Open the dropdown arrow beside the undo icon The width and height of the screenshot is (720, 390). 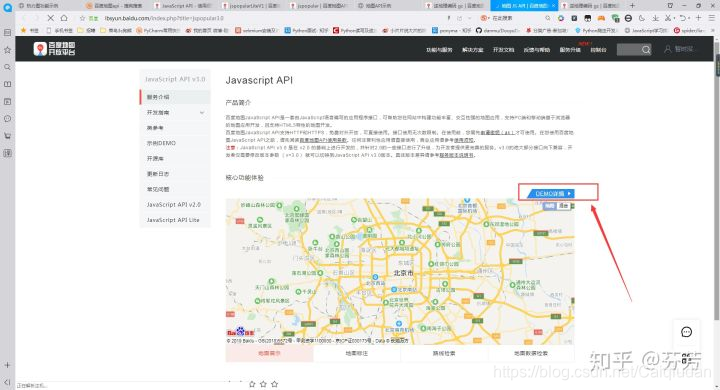[689, 18]
